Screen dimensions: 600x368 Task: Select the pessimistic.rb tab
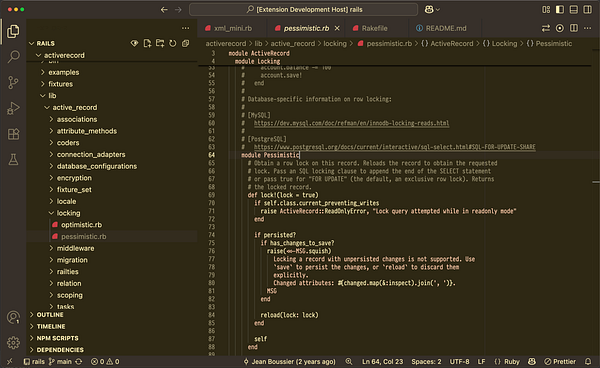(x=306, y=28)
